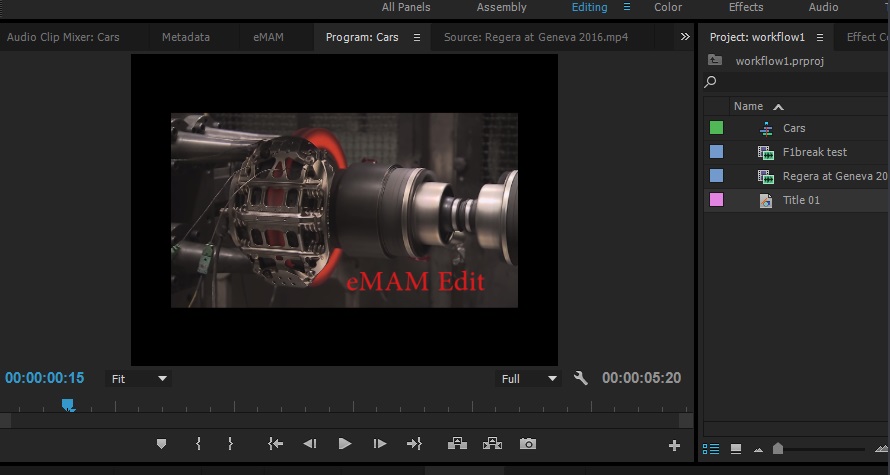This screenshot has height=475, width=890.
Task: Open the Source: Regera at Geneva tab
Action: (x=536, y=37)
